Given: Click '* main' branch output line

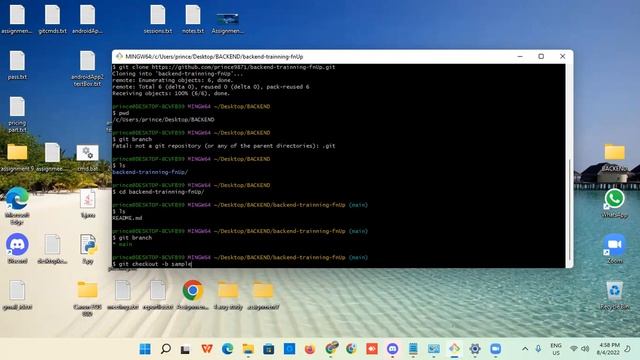Looking at the screenshot, I should pos(122,244).
